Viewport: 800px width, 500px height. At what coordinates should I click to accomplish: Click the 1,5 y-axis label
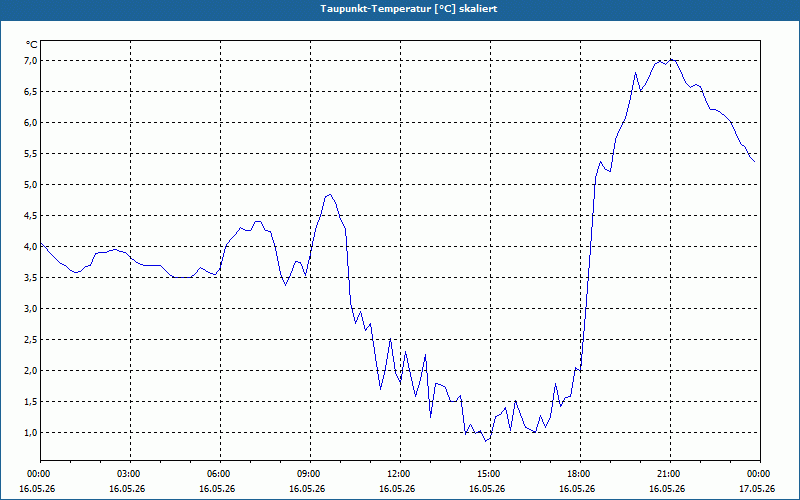[x=31, y=402]
